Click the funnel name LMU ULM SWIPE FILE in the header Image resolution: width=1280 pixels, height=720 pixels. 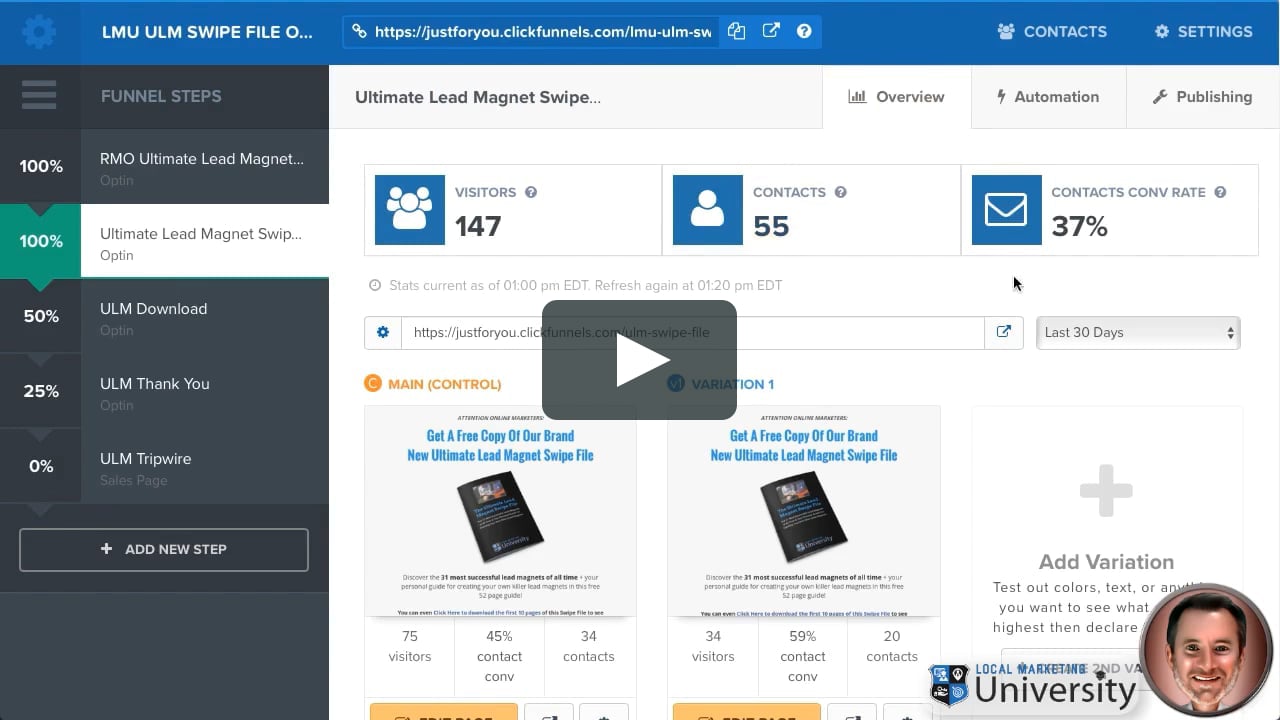207,32
